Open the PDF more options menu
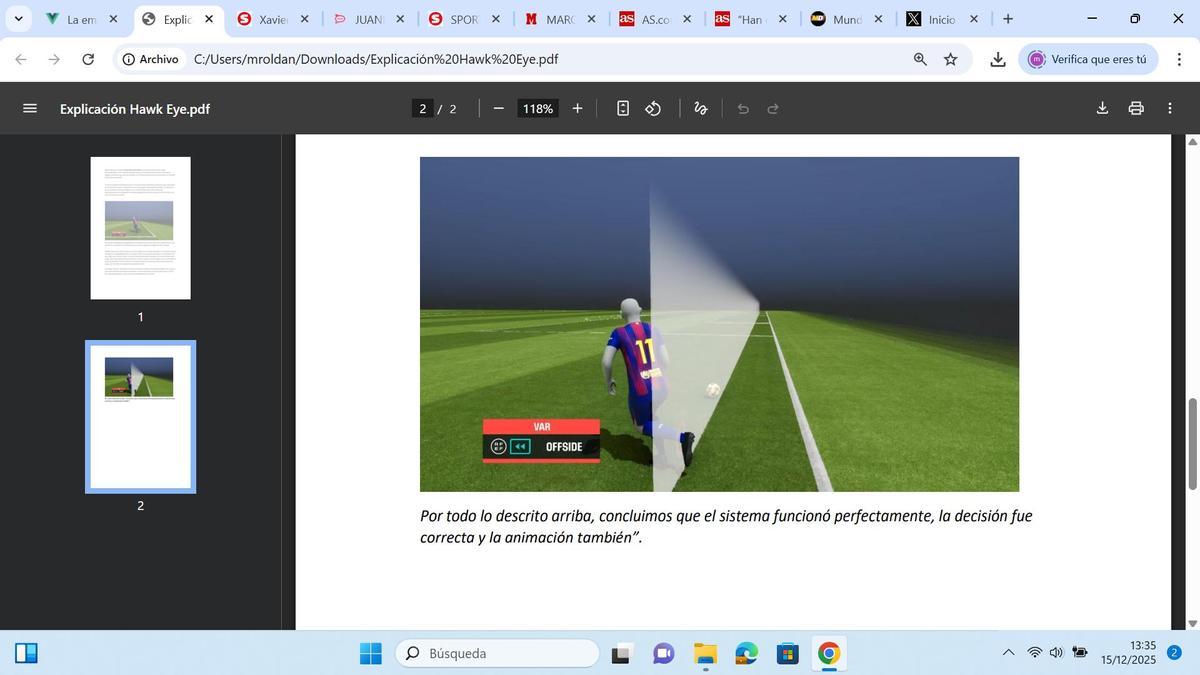Image resolution: width=1200 pixels, height=675 pixels. tap(1170, 108)
